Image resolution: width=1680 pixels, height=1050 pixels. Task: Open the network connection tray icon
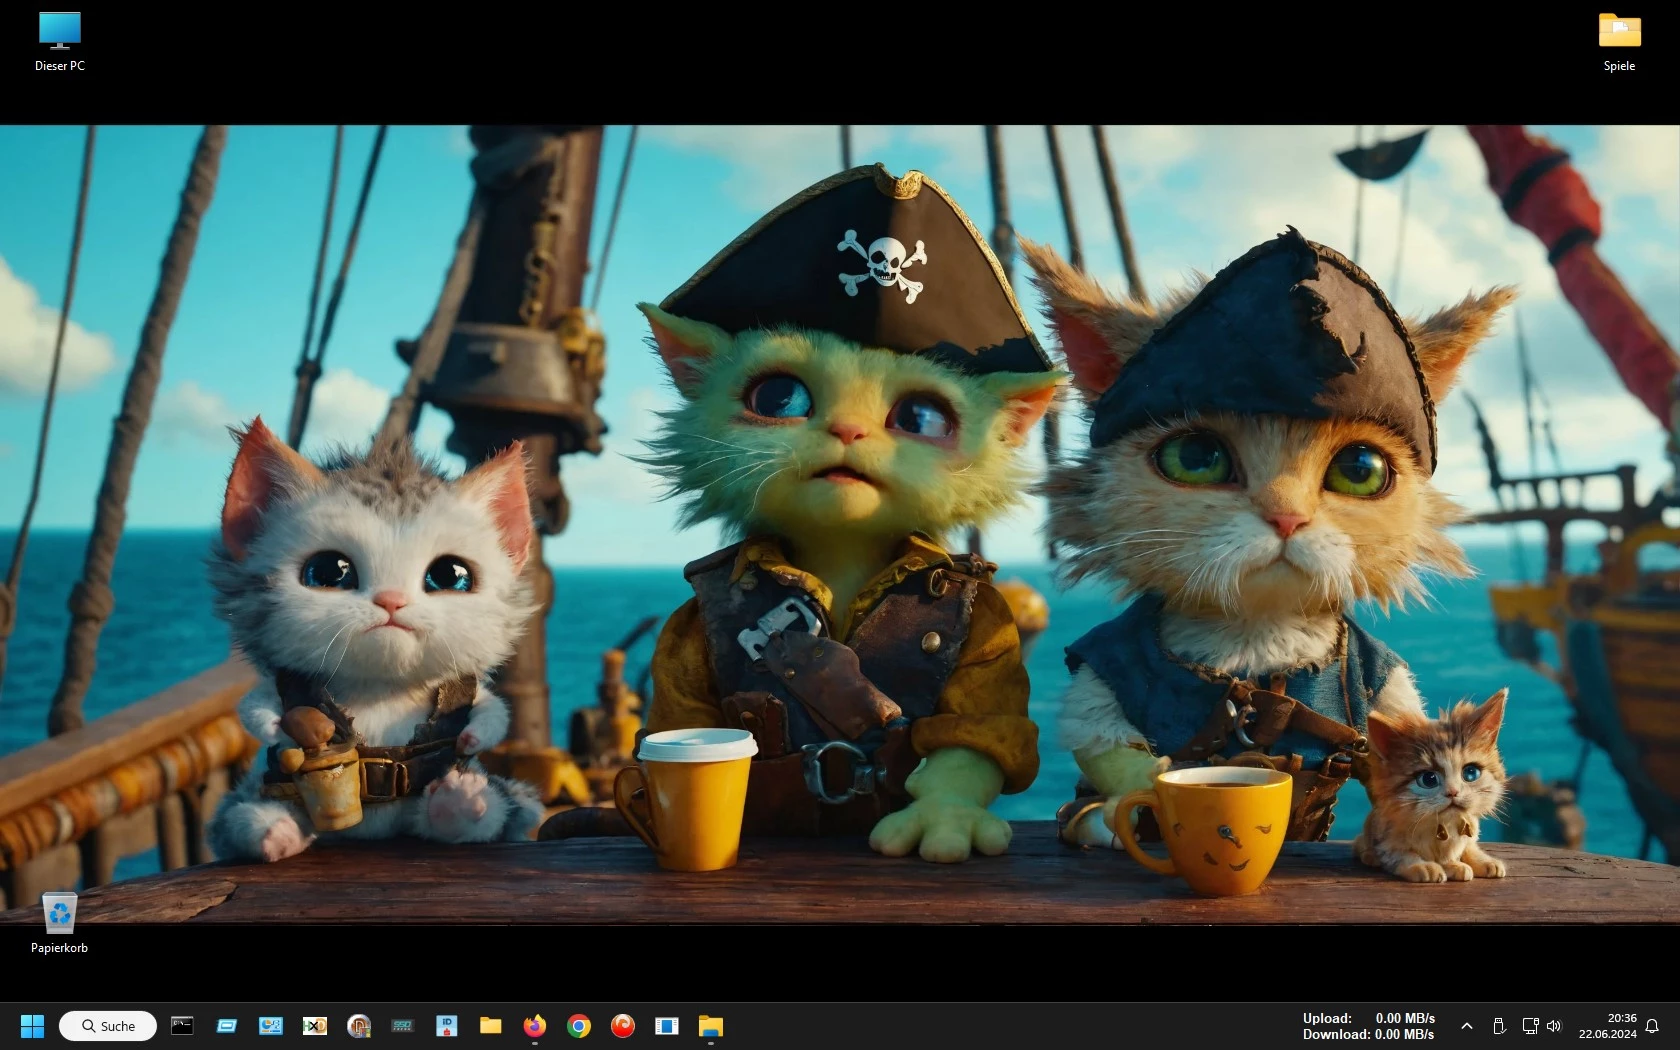point(1530,1026)
